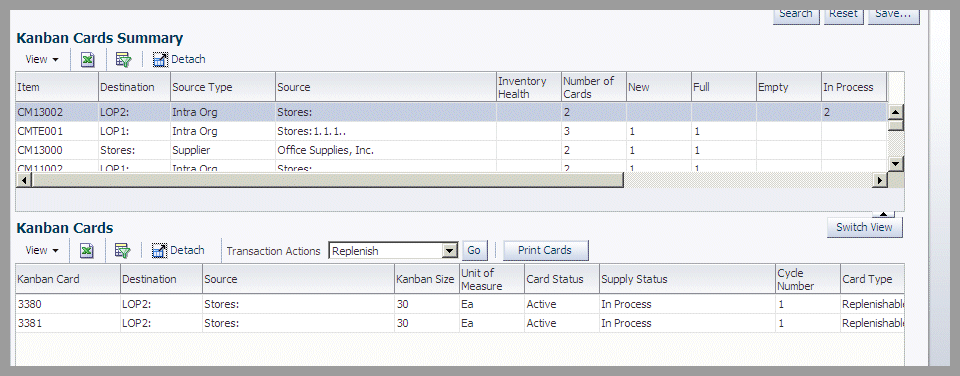The image size is (960, 376).
Task: Detach the Kanban Cards Summary table
Action: pyautogui.click(x=179, y=59)
